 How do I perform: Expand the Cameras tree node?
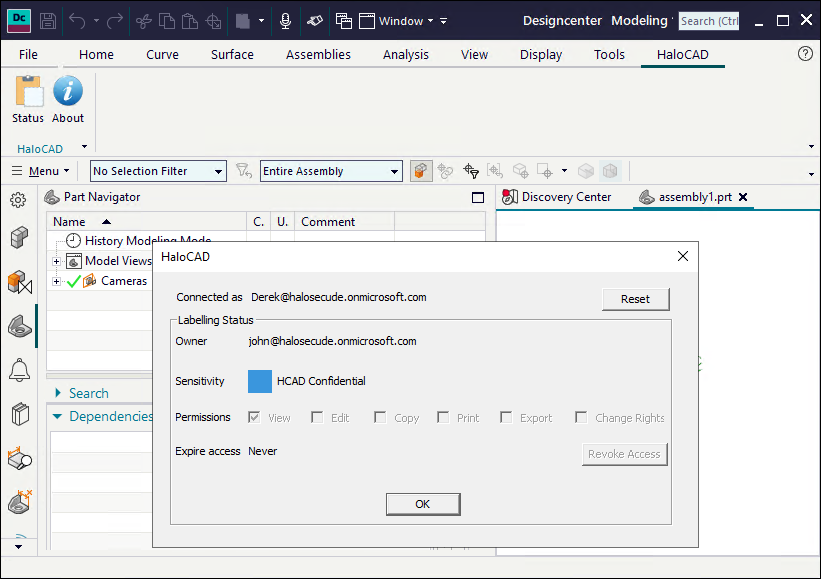coord(56,281)
